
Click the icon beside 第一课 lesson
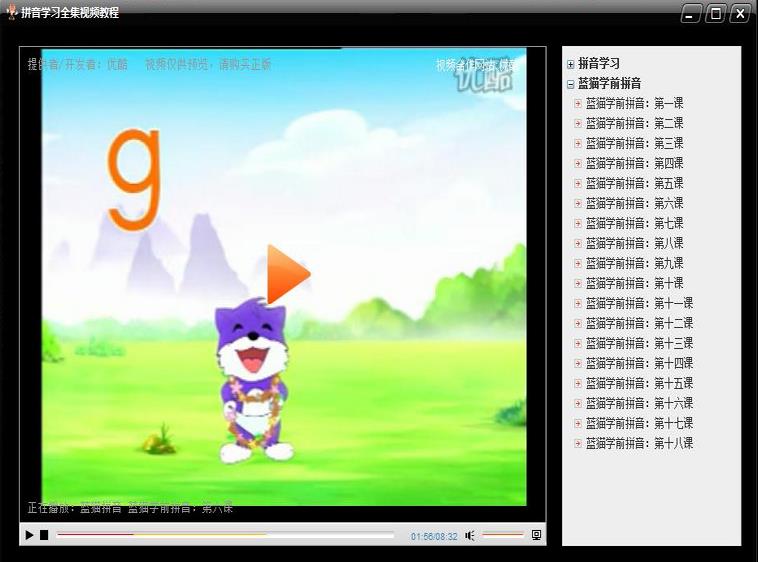[x=578, y=103]
